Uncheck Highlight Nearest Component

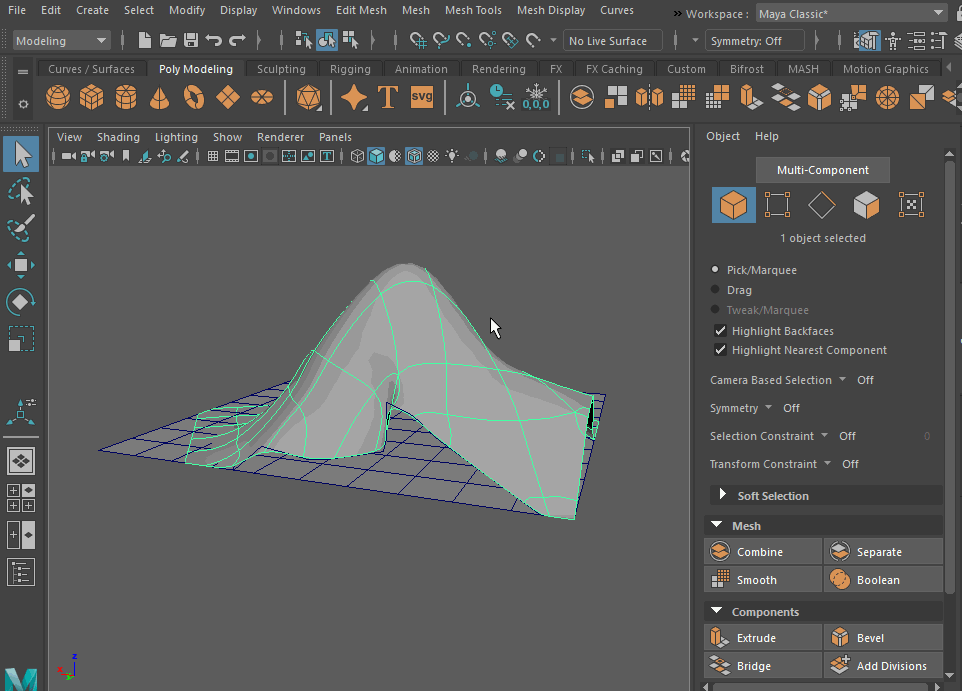pyautogui.click(x=720, y=350)
